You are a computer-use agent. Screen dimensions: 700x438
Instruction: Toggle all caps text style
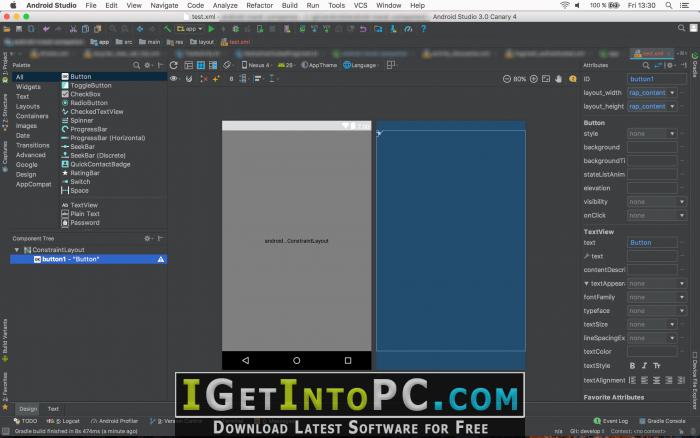point(657,366)
